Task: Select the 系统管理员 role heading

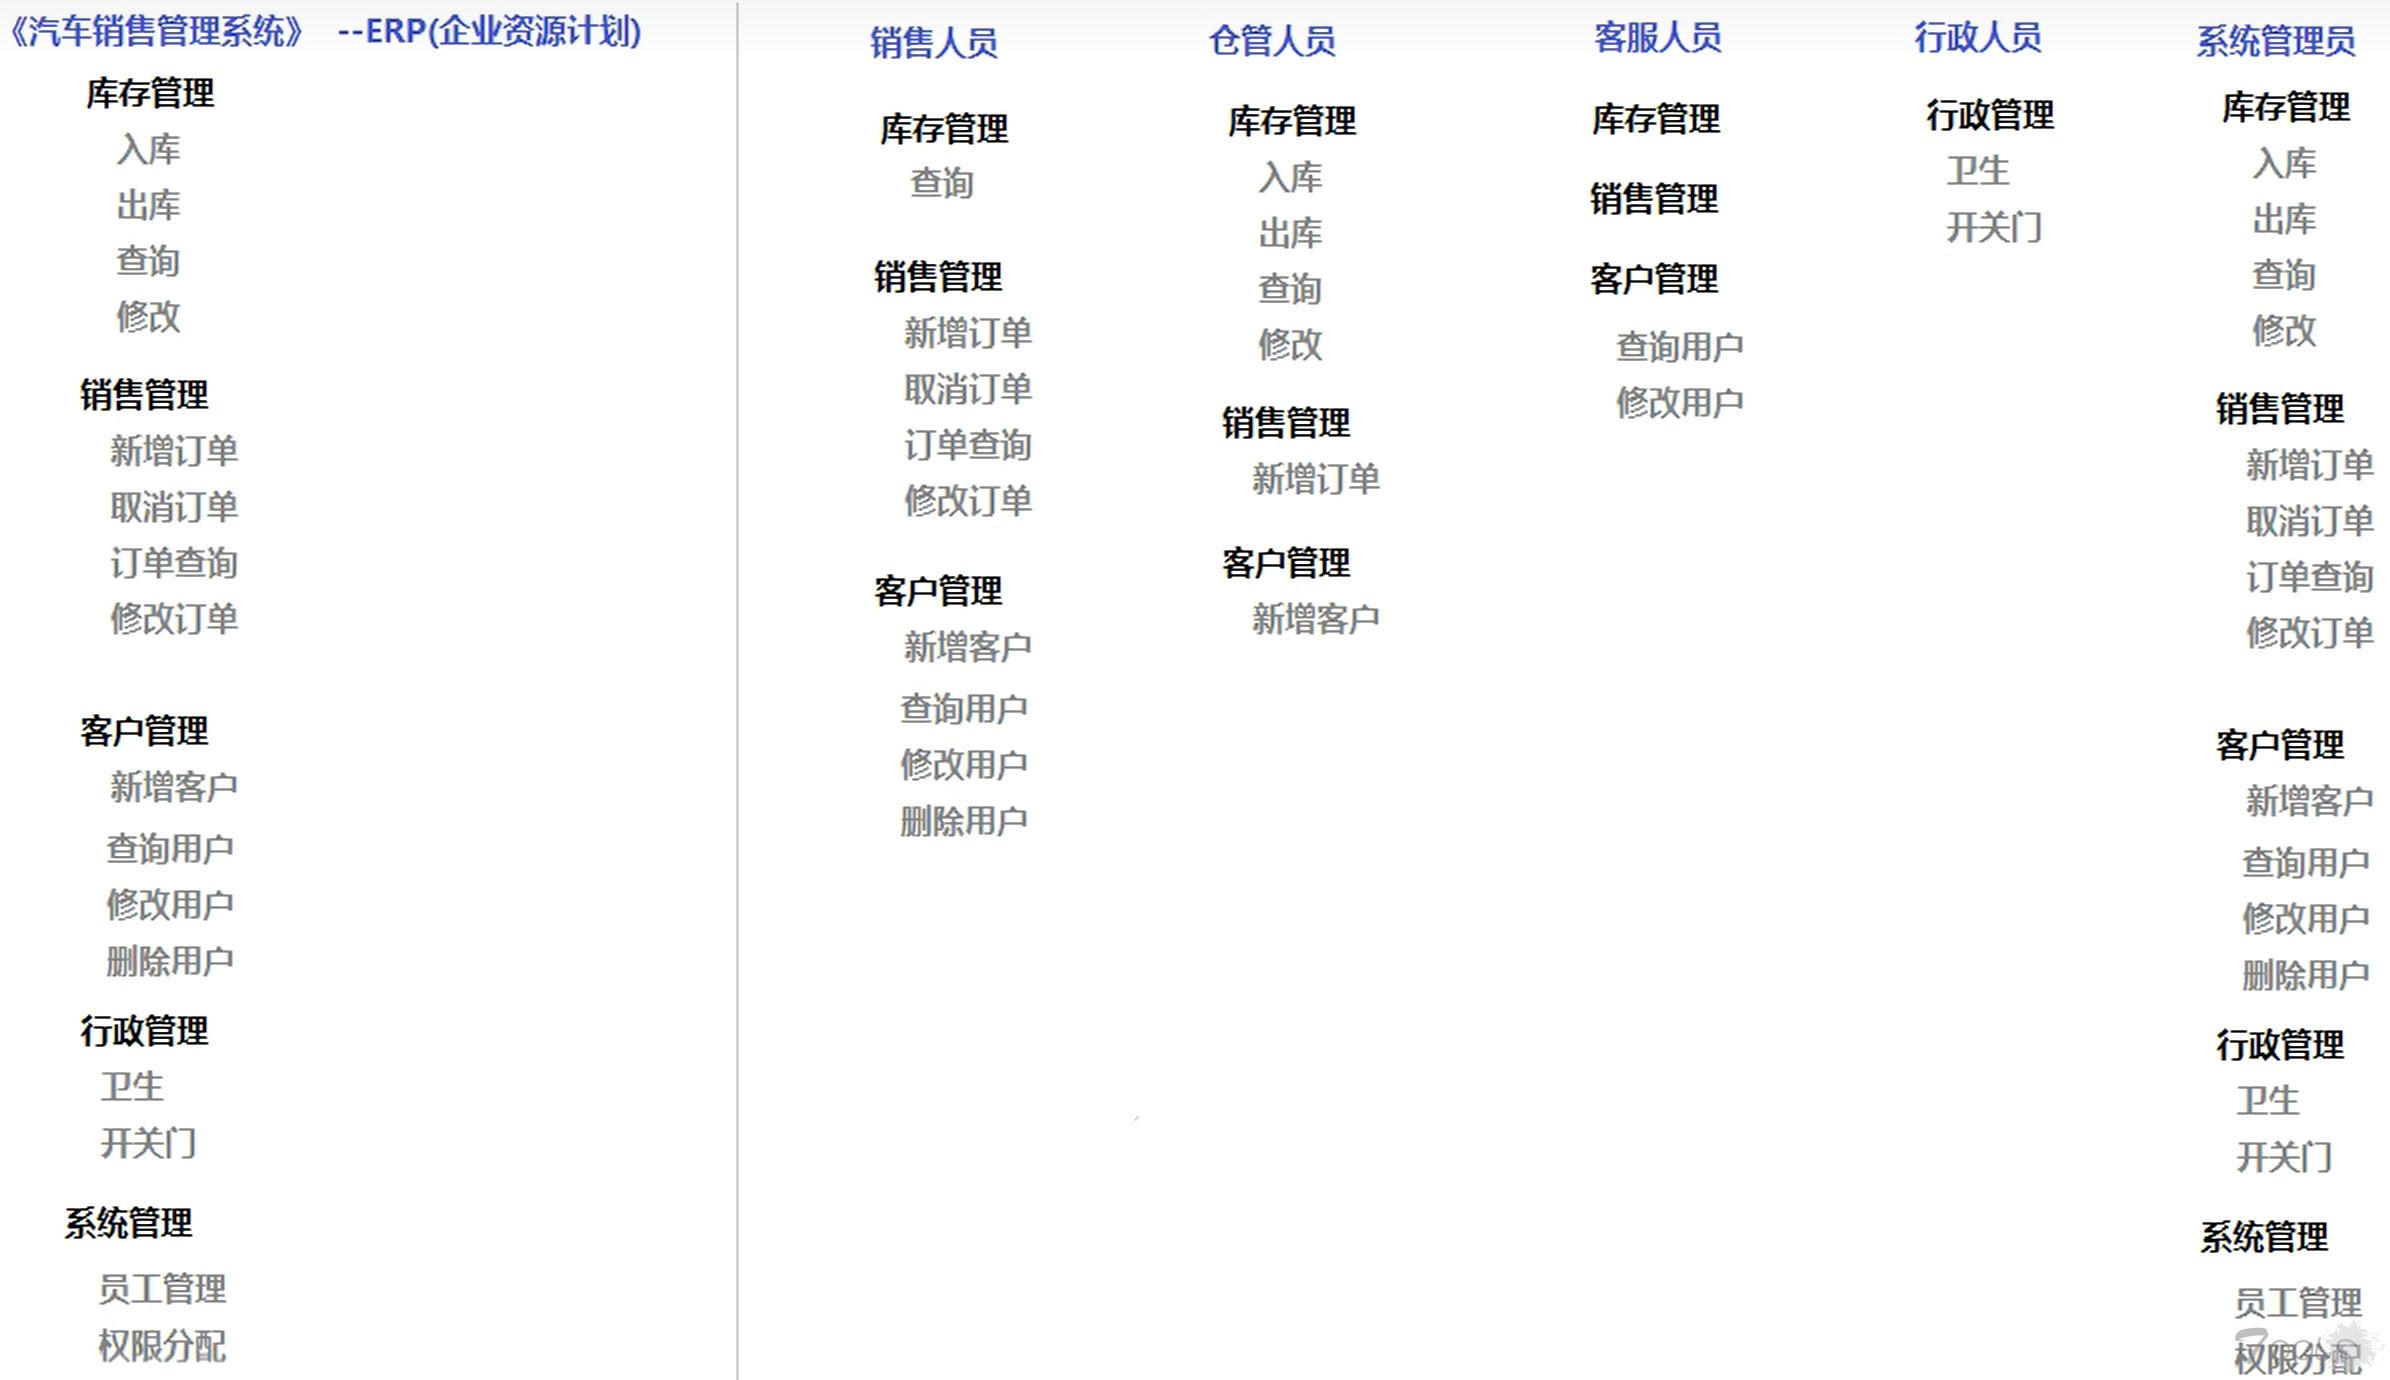Action: tap(2275, 41)
